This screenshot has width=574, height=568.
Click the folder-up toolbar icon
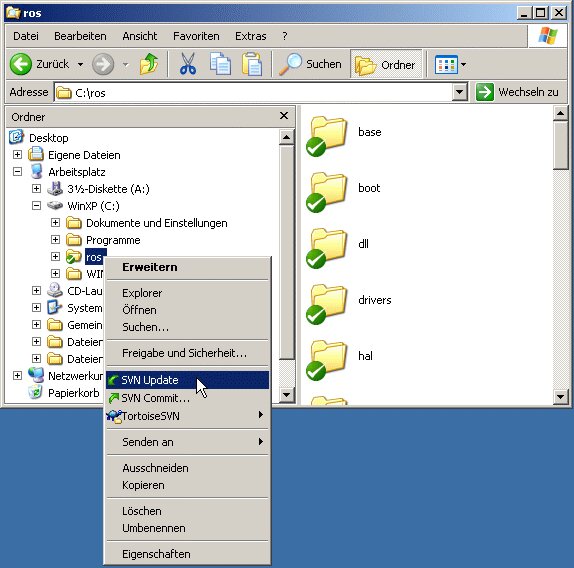pyautogui.click(x=149, y=64)
